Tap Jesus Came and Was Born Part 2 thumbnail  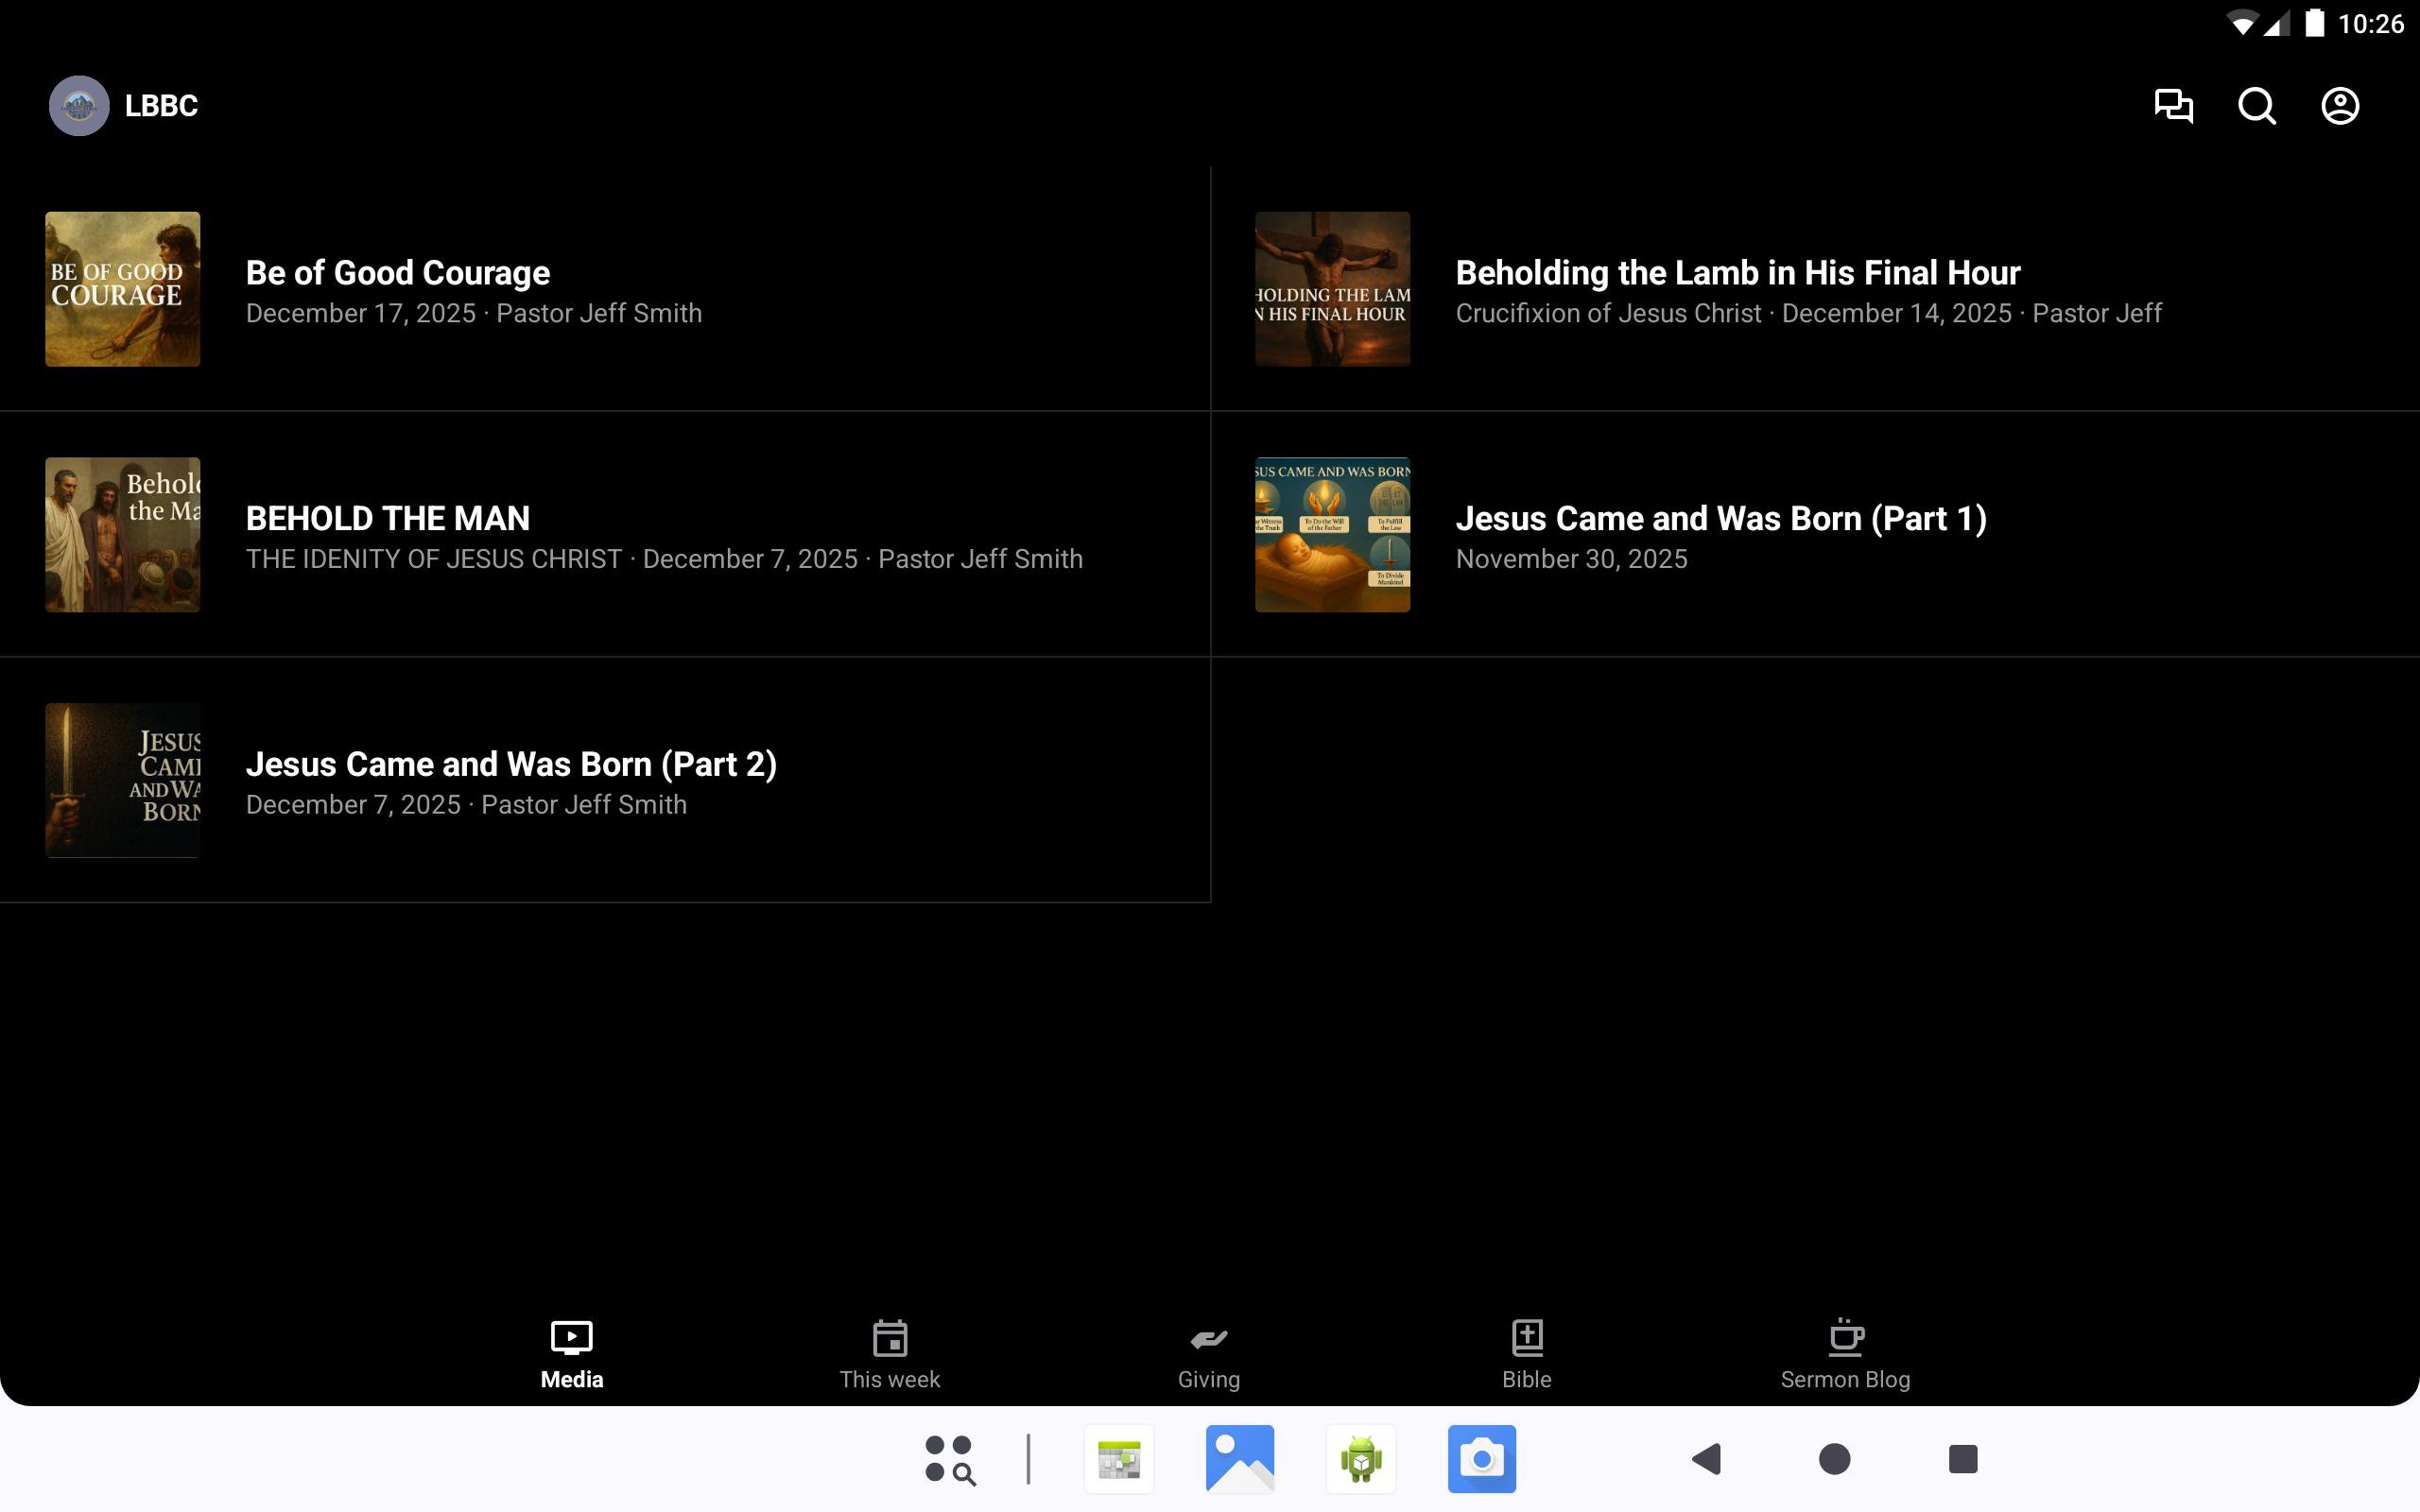[123, 780]
